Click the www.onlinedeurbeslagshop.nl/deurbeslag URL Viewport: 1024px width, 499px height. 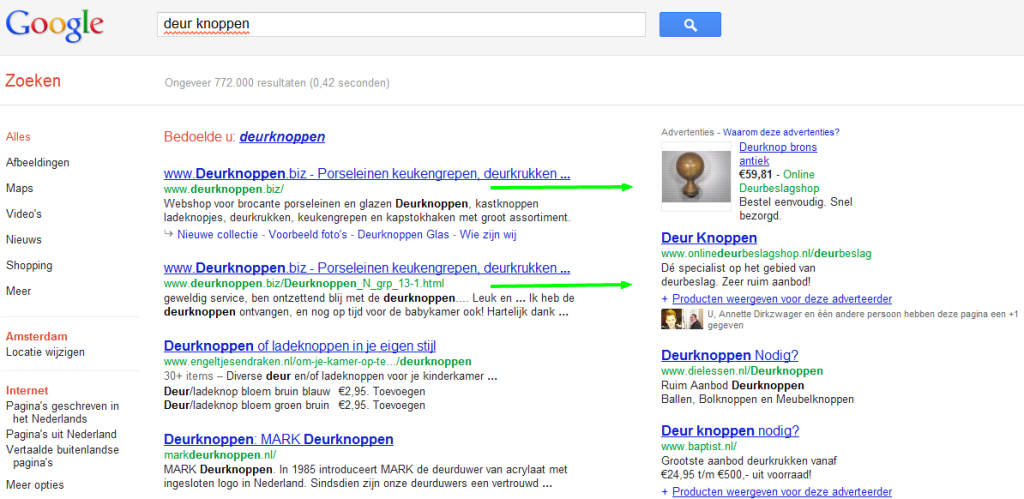(766, 253)
